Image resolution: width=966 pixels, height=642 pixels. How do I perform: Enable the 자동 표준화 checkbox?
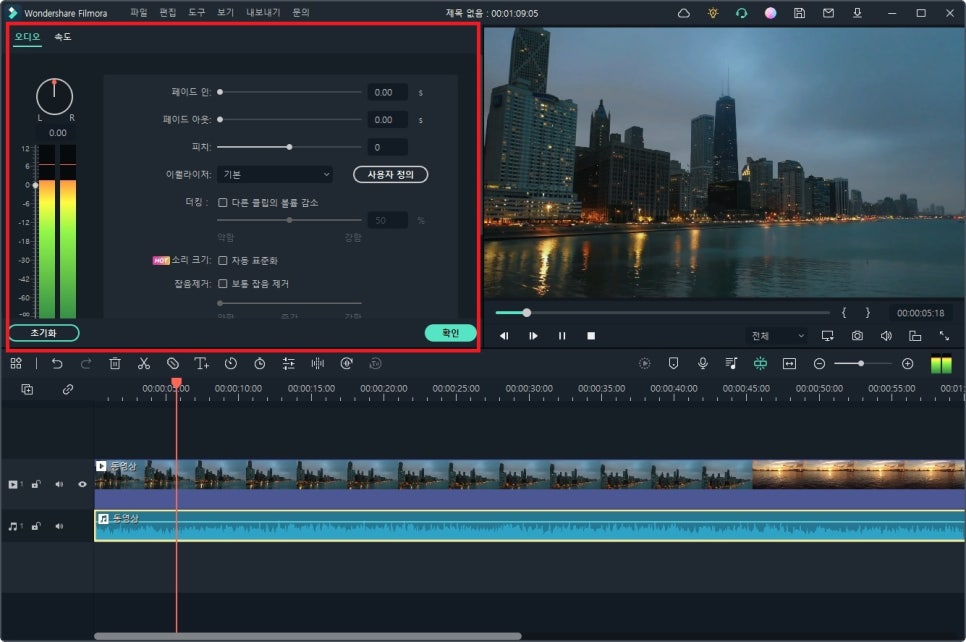pos(222,261)
